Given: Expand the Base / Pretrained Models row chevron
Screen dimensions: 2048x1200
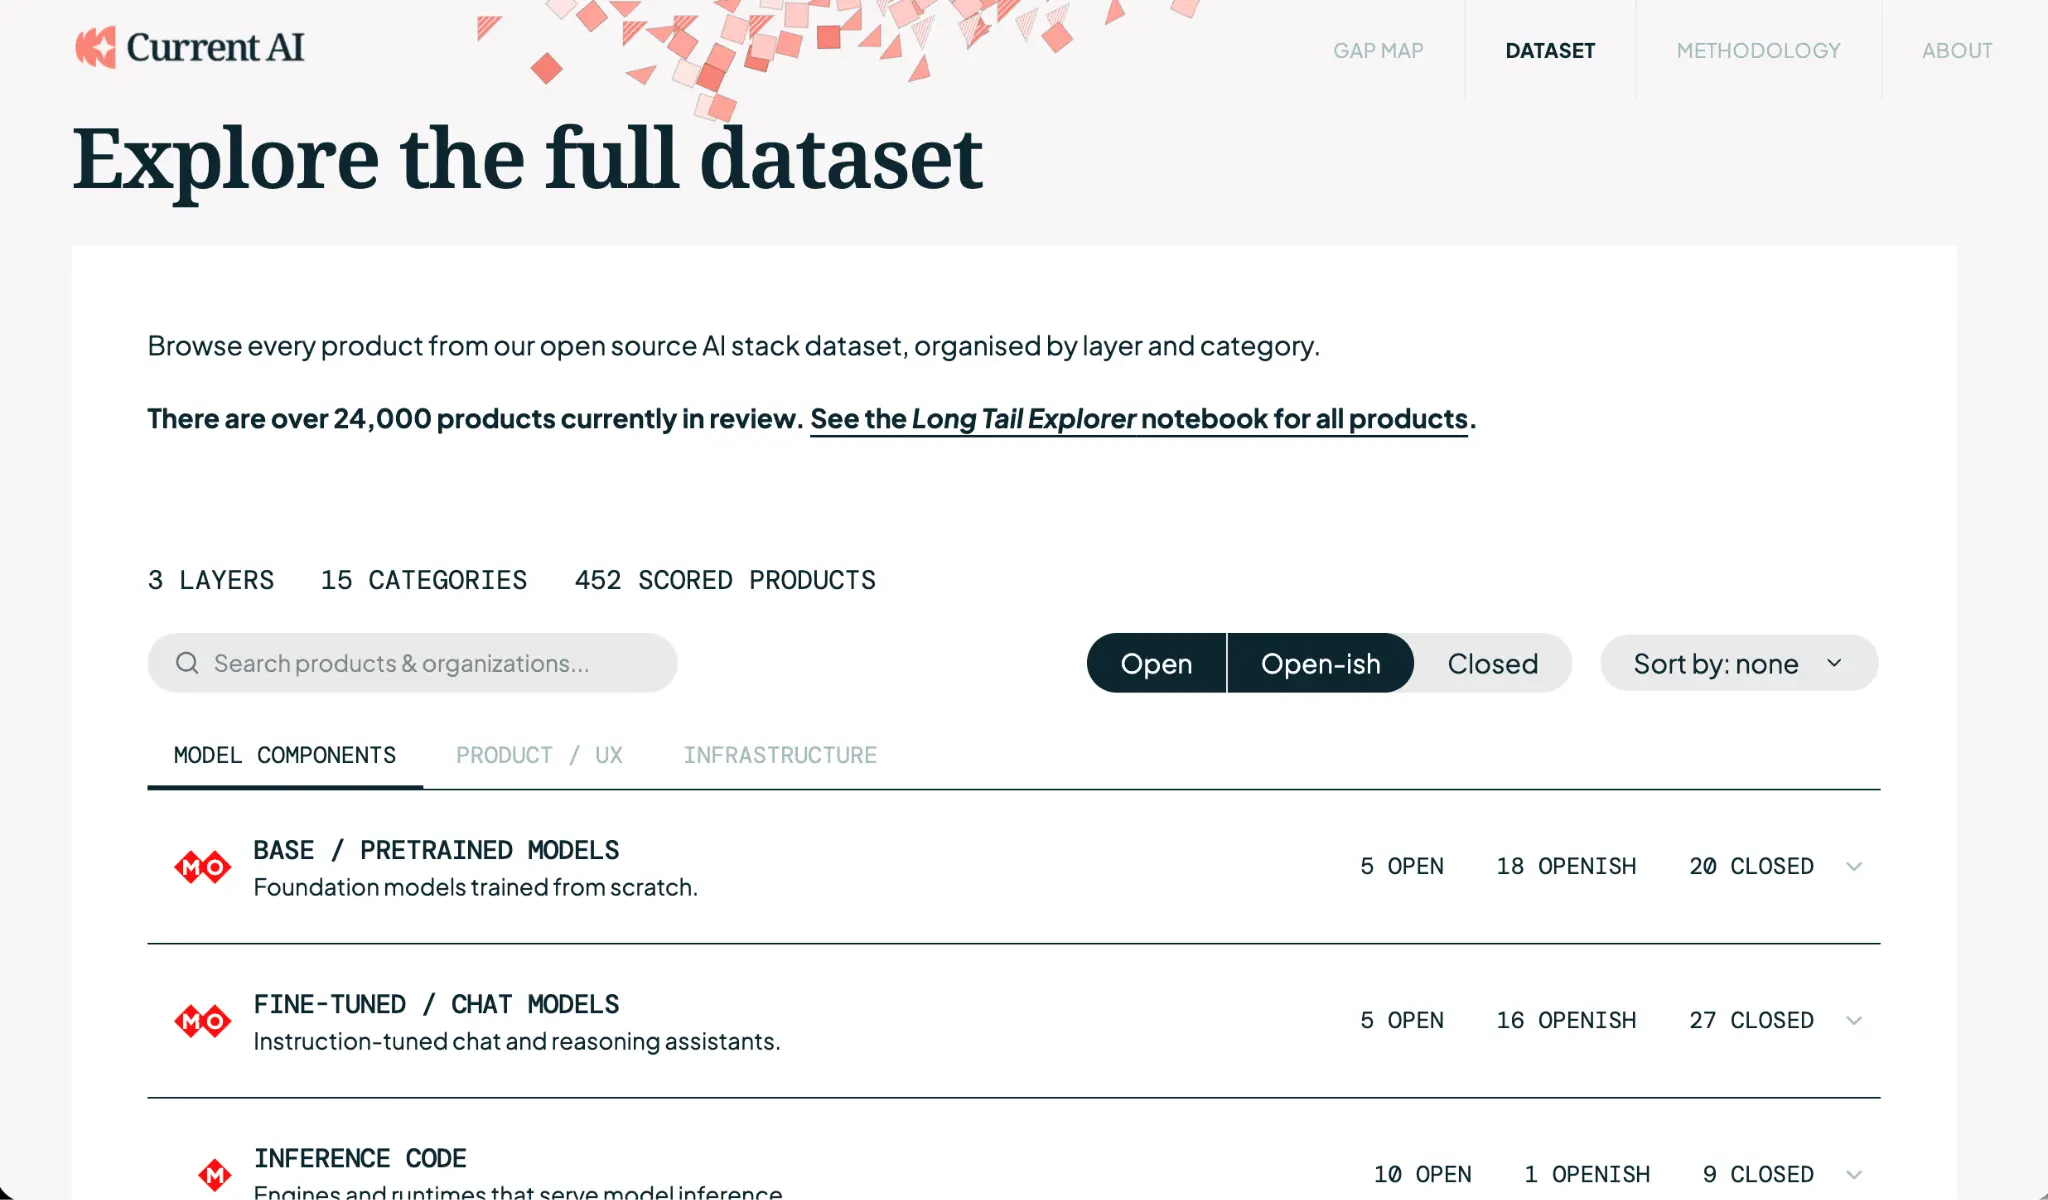Looking at the screenshot, I should 1854,867.
